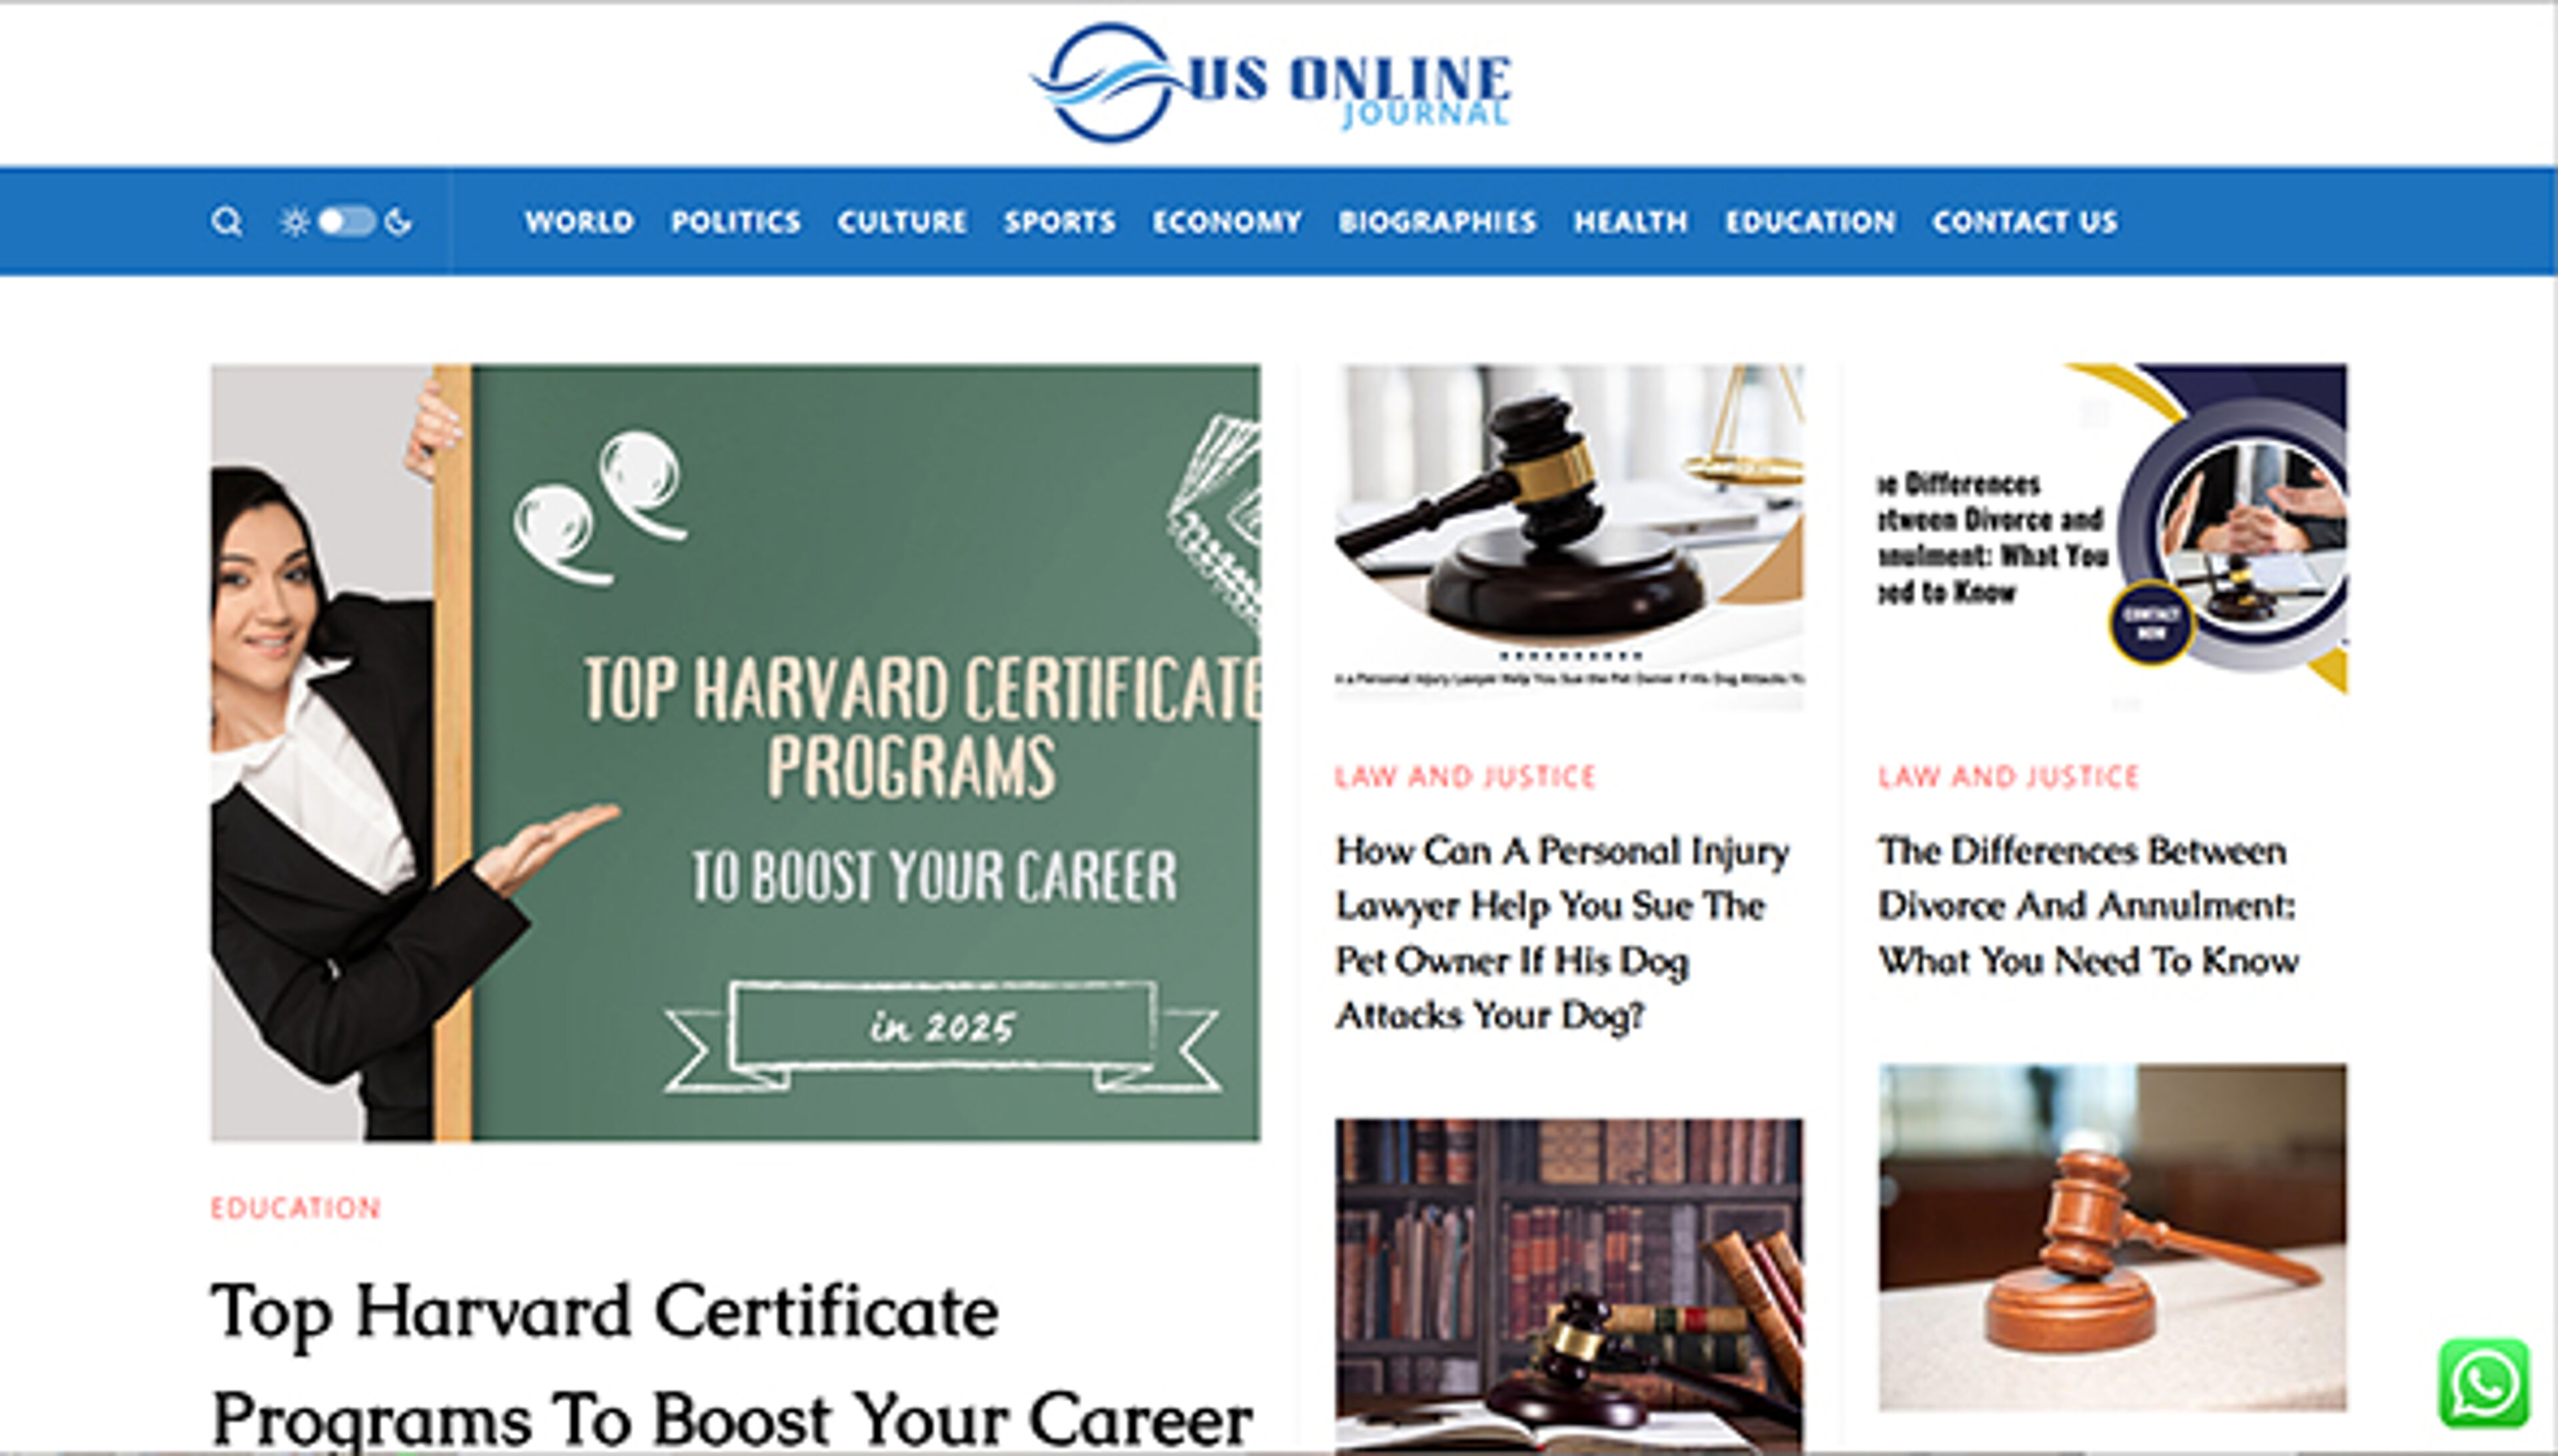Open the WORLD menu item
This screenshot has width=2558, height=1456.
click(x=582, y=222)
